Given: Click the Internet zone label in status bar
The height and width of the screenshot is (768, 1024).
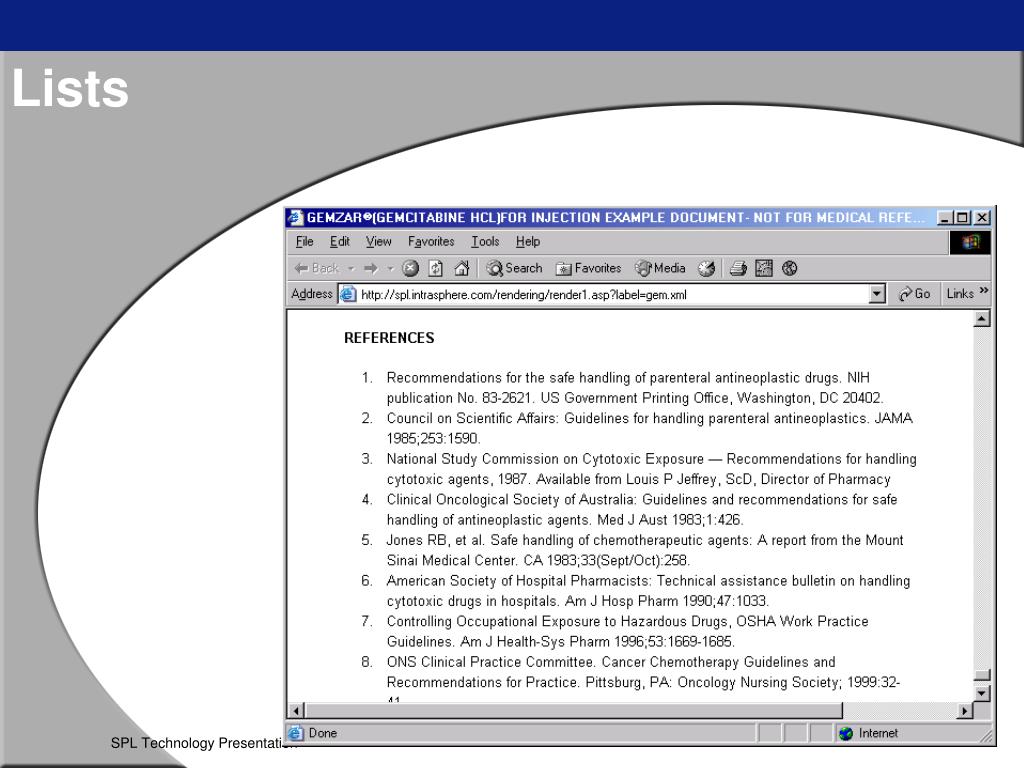Looking at the screenshot, I should click(878, 733).
